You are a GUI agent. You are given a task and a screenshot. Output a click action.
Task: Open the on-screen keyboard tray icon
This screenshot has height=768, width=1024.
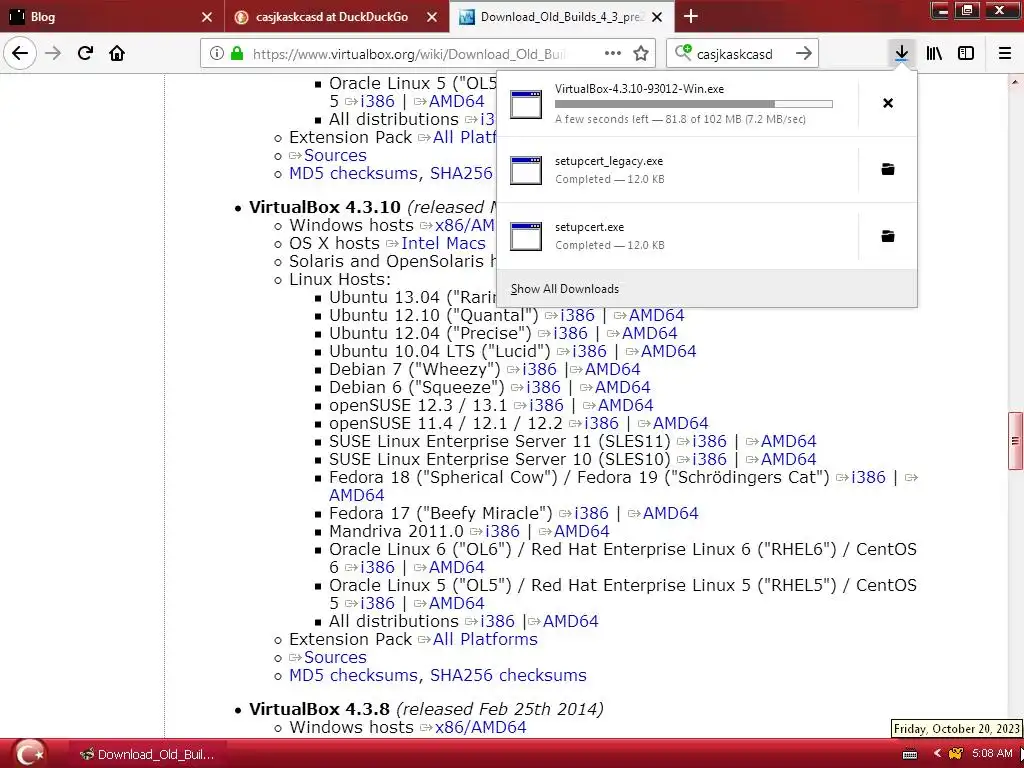click(x=910, y=754)
